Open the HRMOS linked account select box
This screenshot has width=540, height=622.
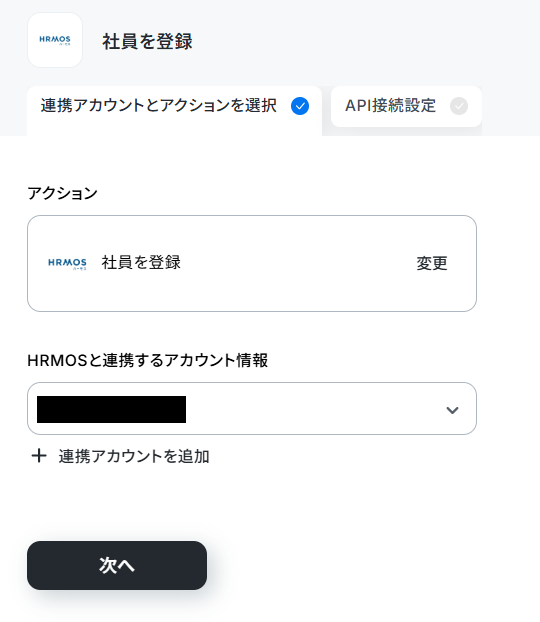pos(252,409)
